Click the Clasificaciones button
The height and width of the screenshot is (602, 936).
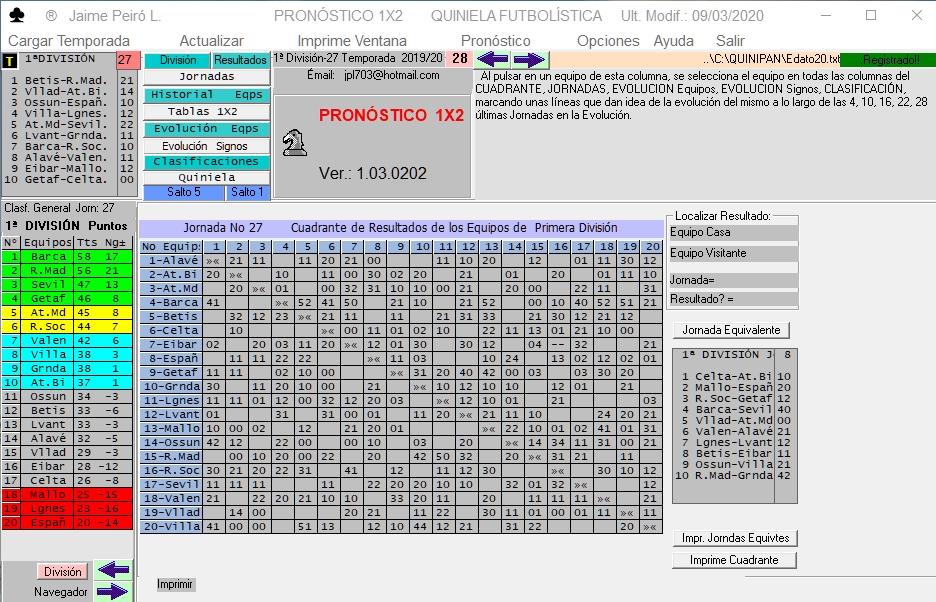(x=207, y=161)
